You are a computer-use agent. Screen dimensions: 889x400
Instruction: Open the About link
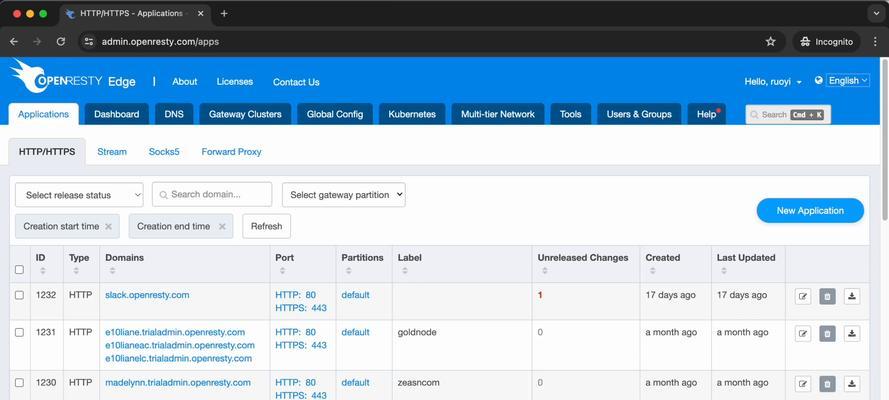[x=185, y=82]
